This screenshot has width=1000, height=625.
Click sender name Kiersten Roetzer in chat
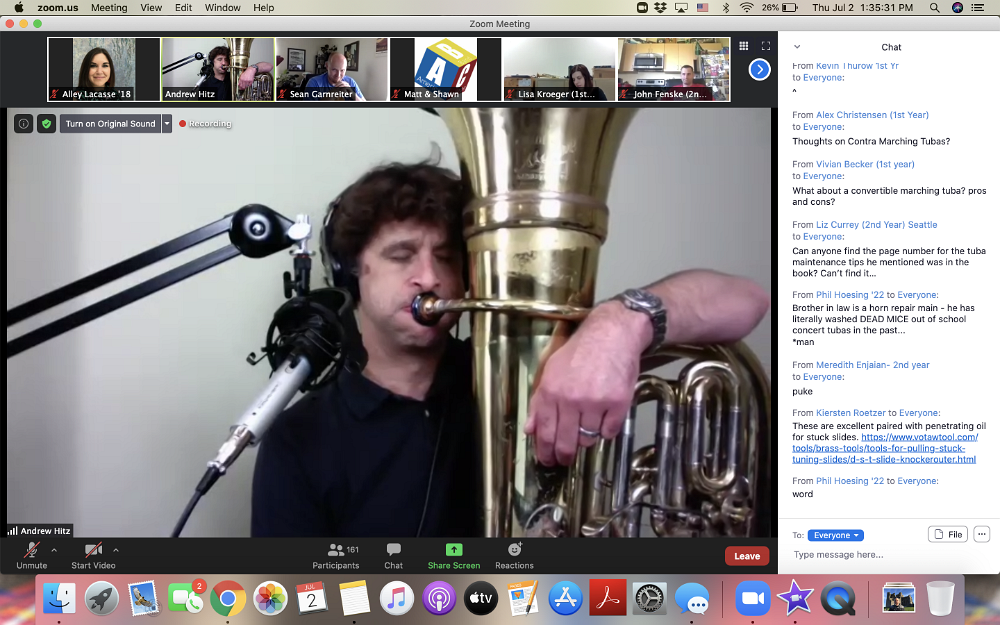pos(851,413)
